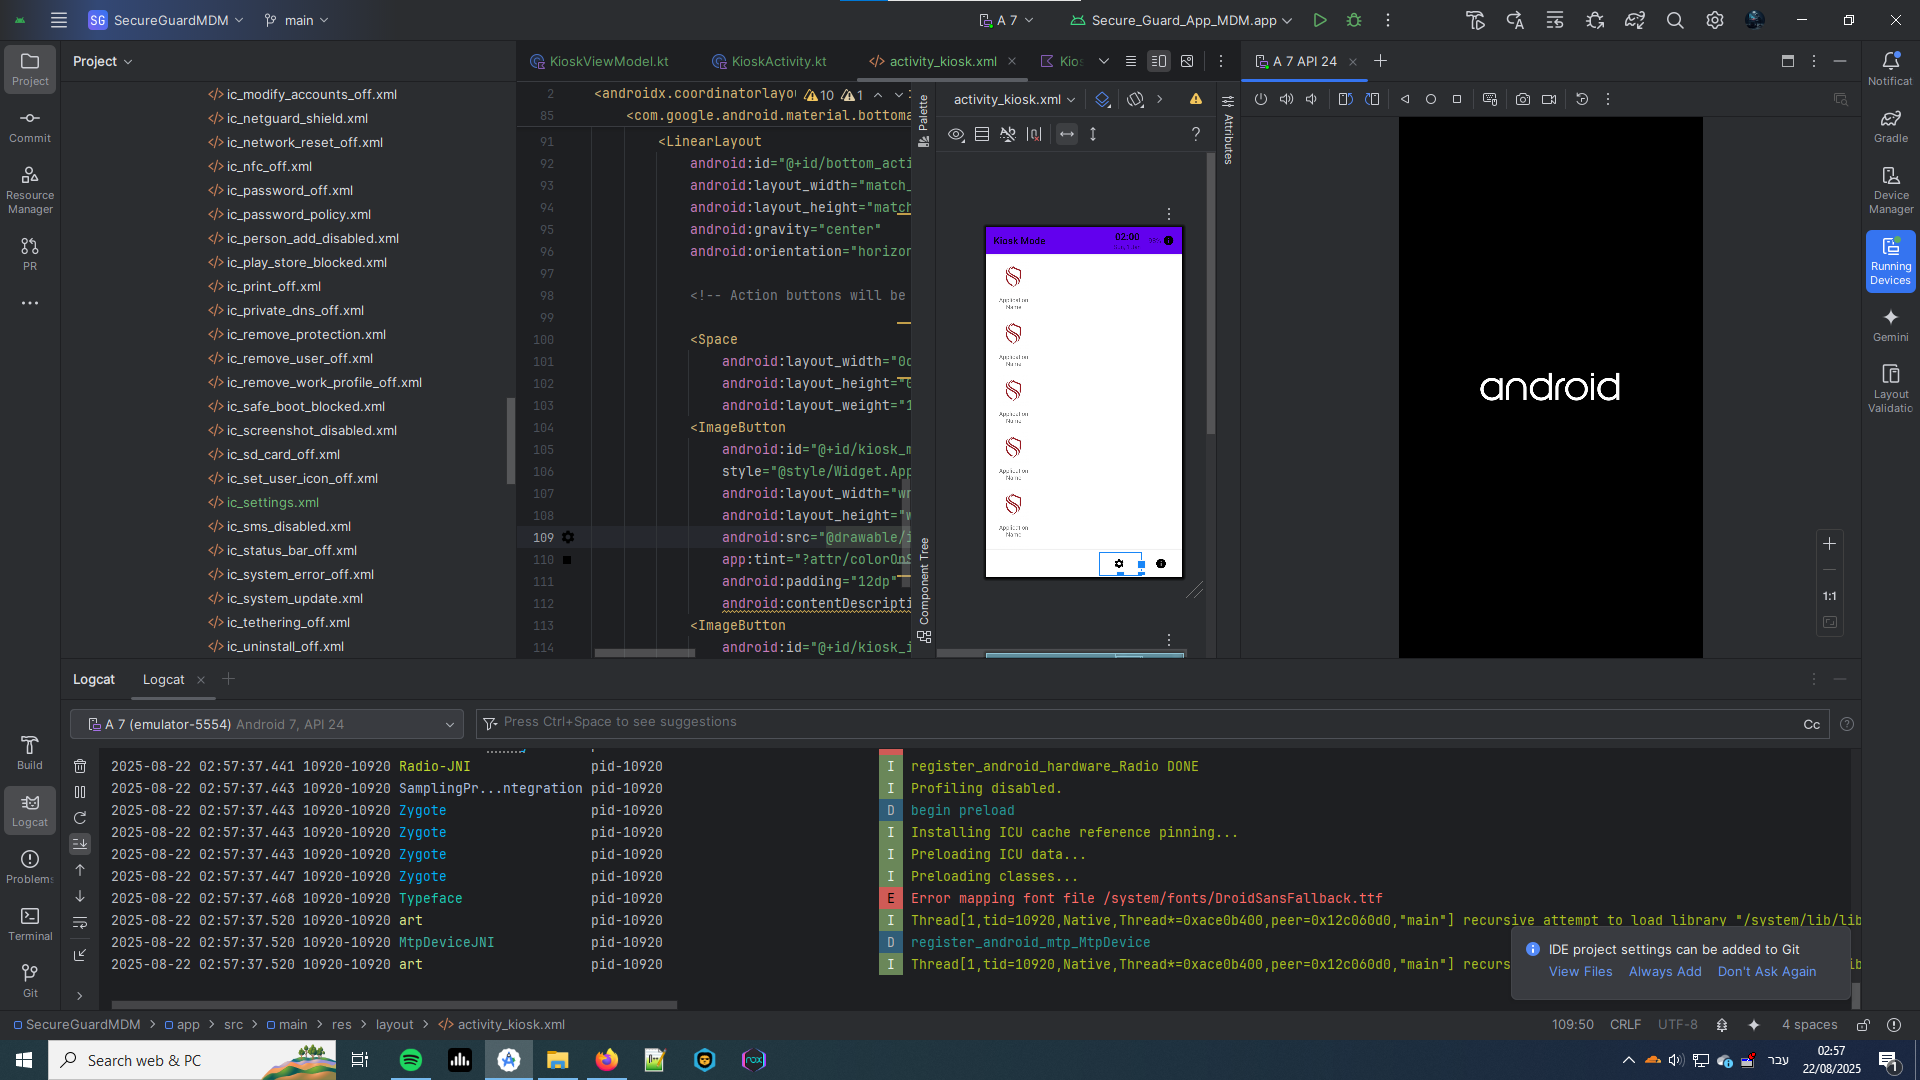
Task: Open the Layout Validation panel
Action: 1890,388
